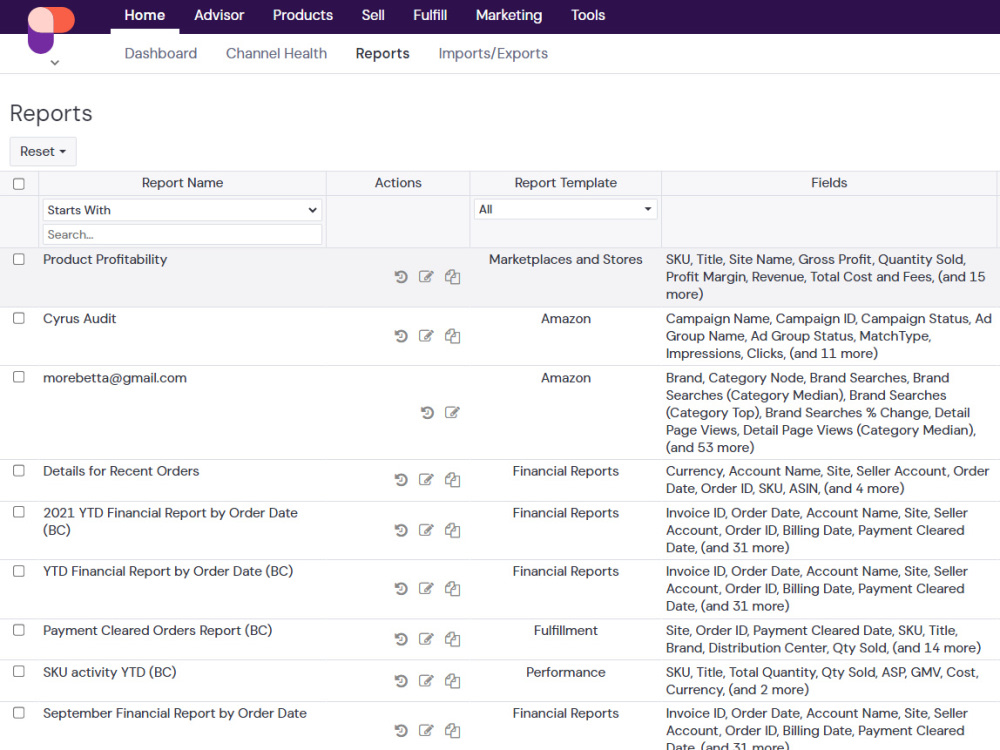Copy Details for Recent Orders report

coord(452,480)
